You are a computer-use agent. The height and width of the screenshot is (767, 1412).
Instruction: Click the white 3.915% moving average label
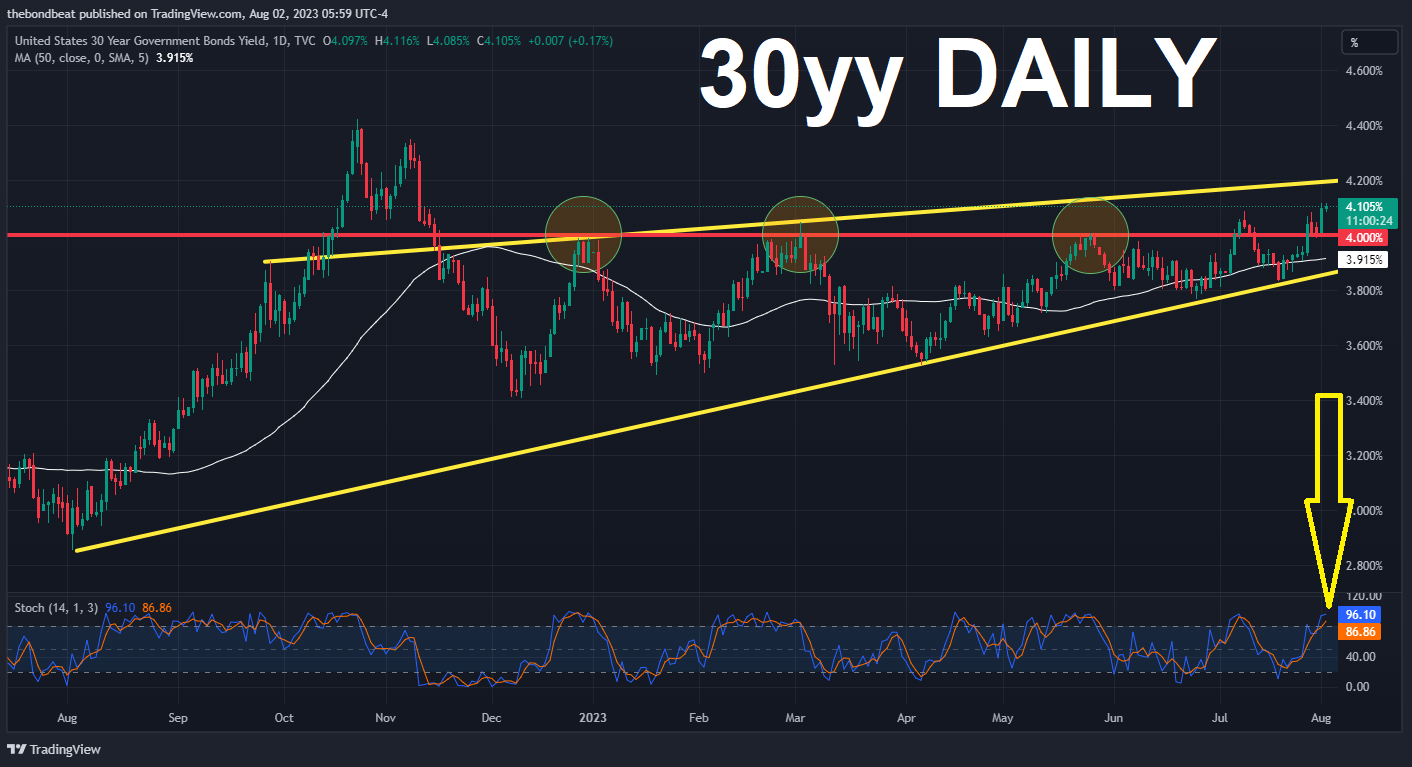pos(1364,259)
